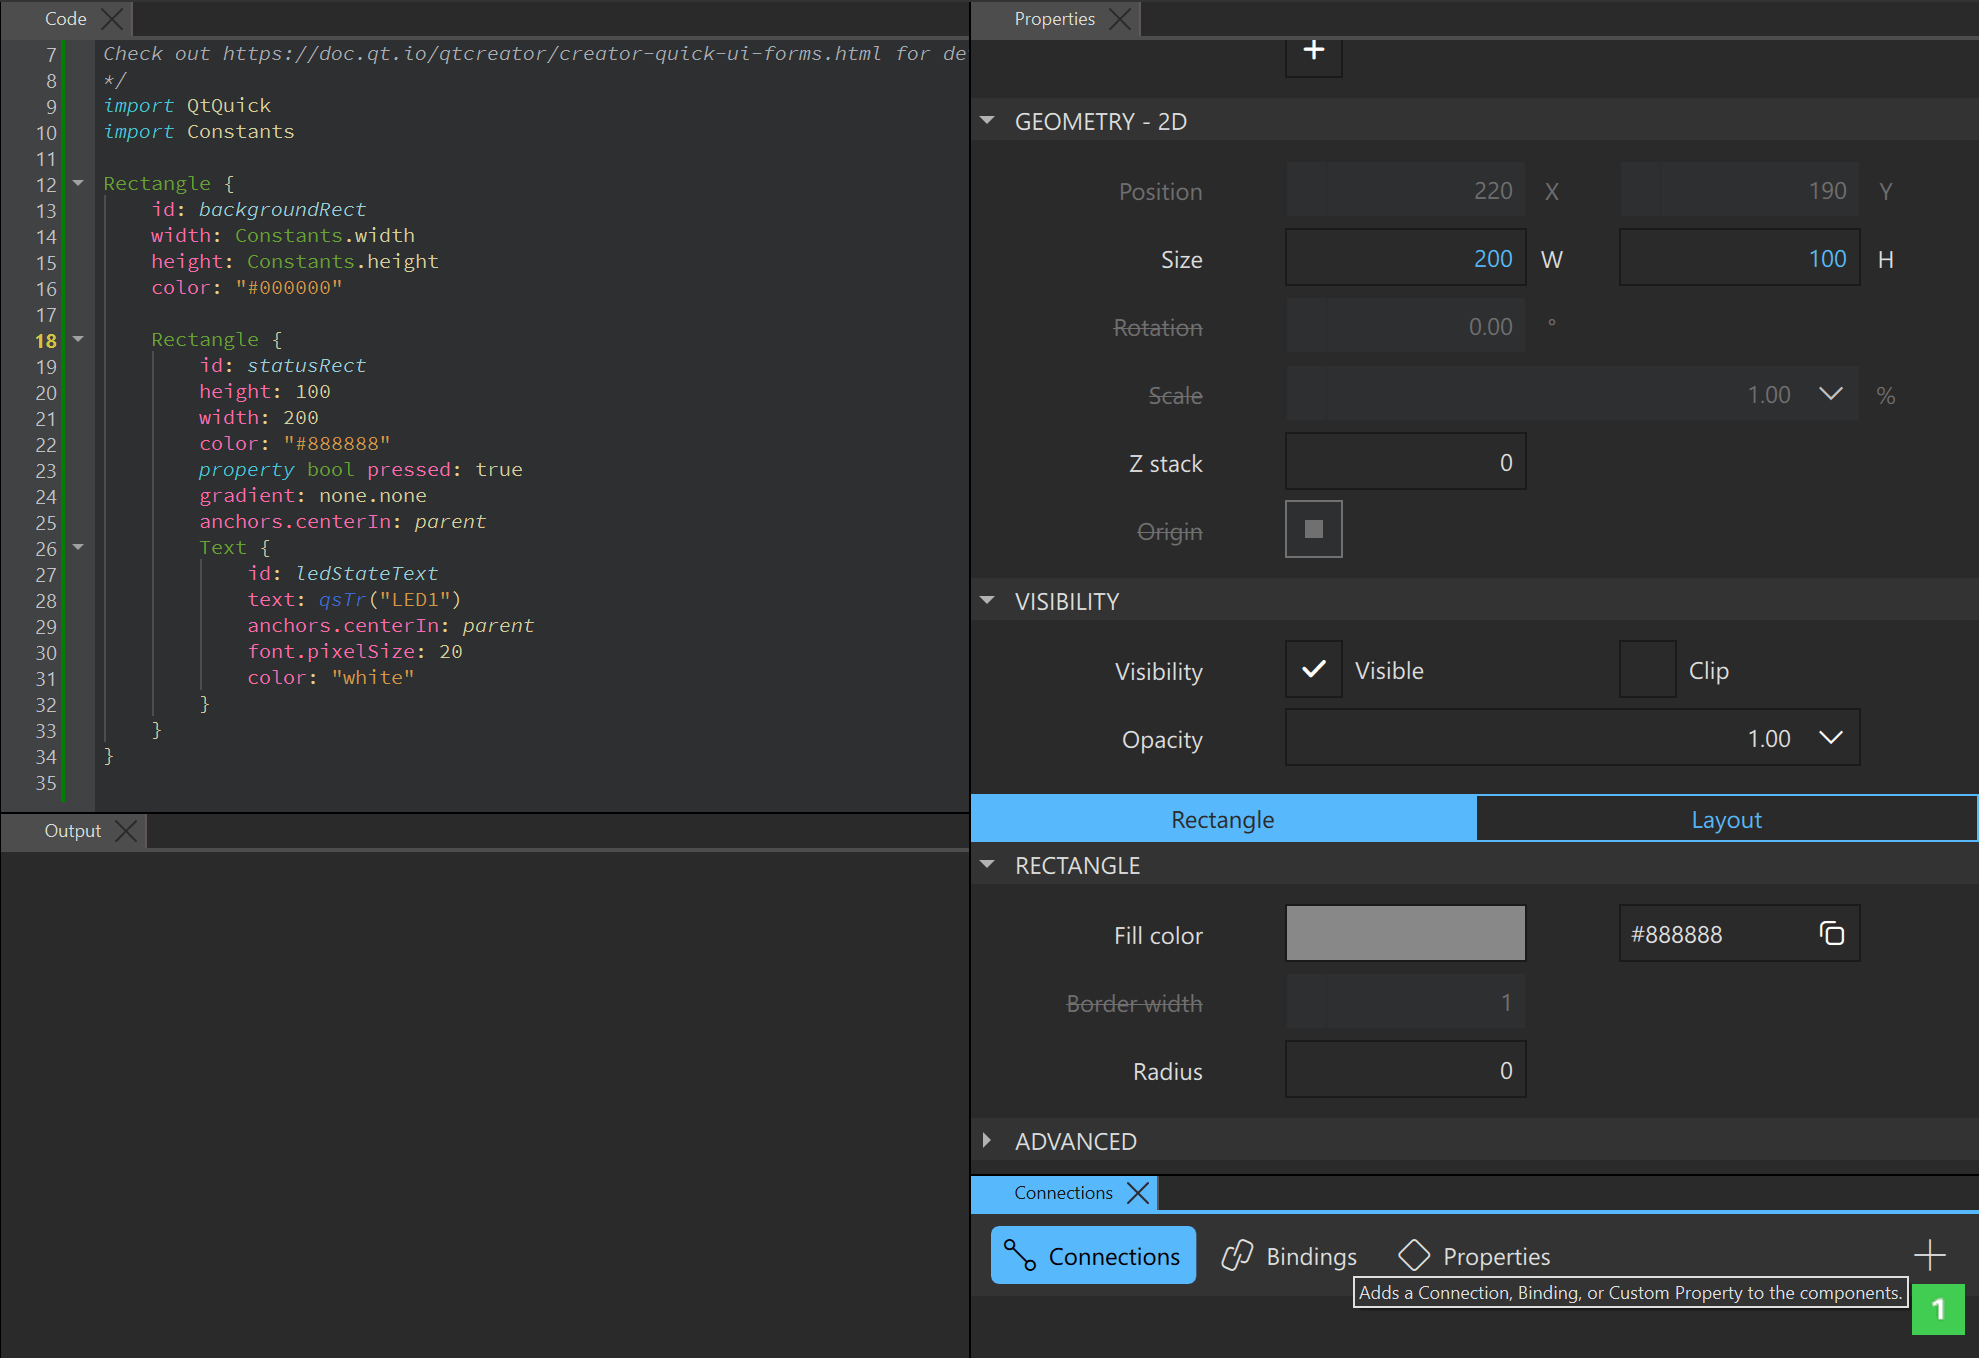Close the Connections panel tab

[x=1137, y=1192]
